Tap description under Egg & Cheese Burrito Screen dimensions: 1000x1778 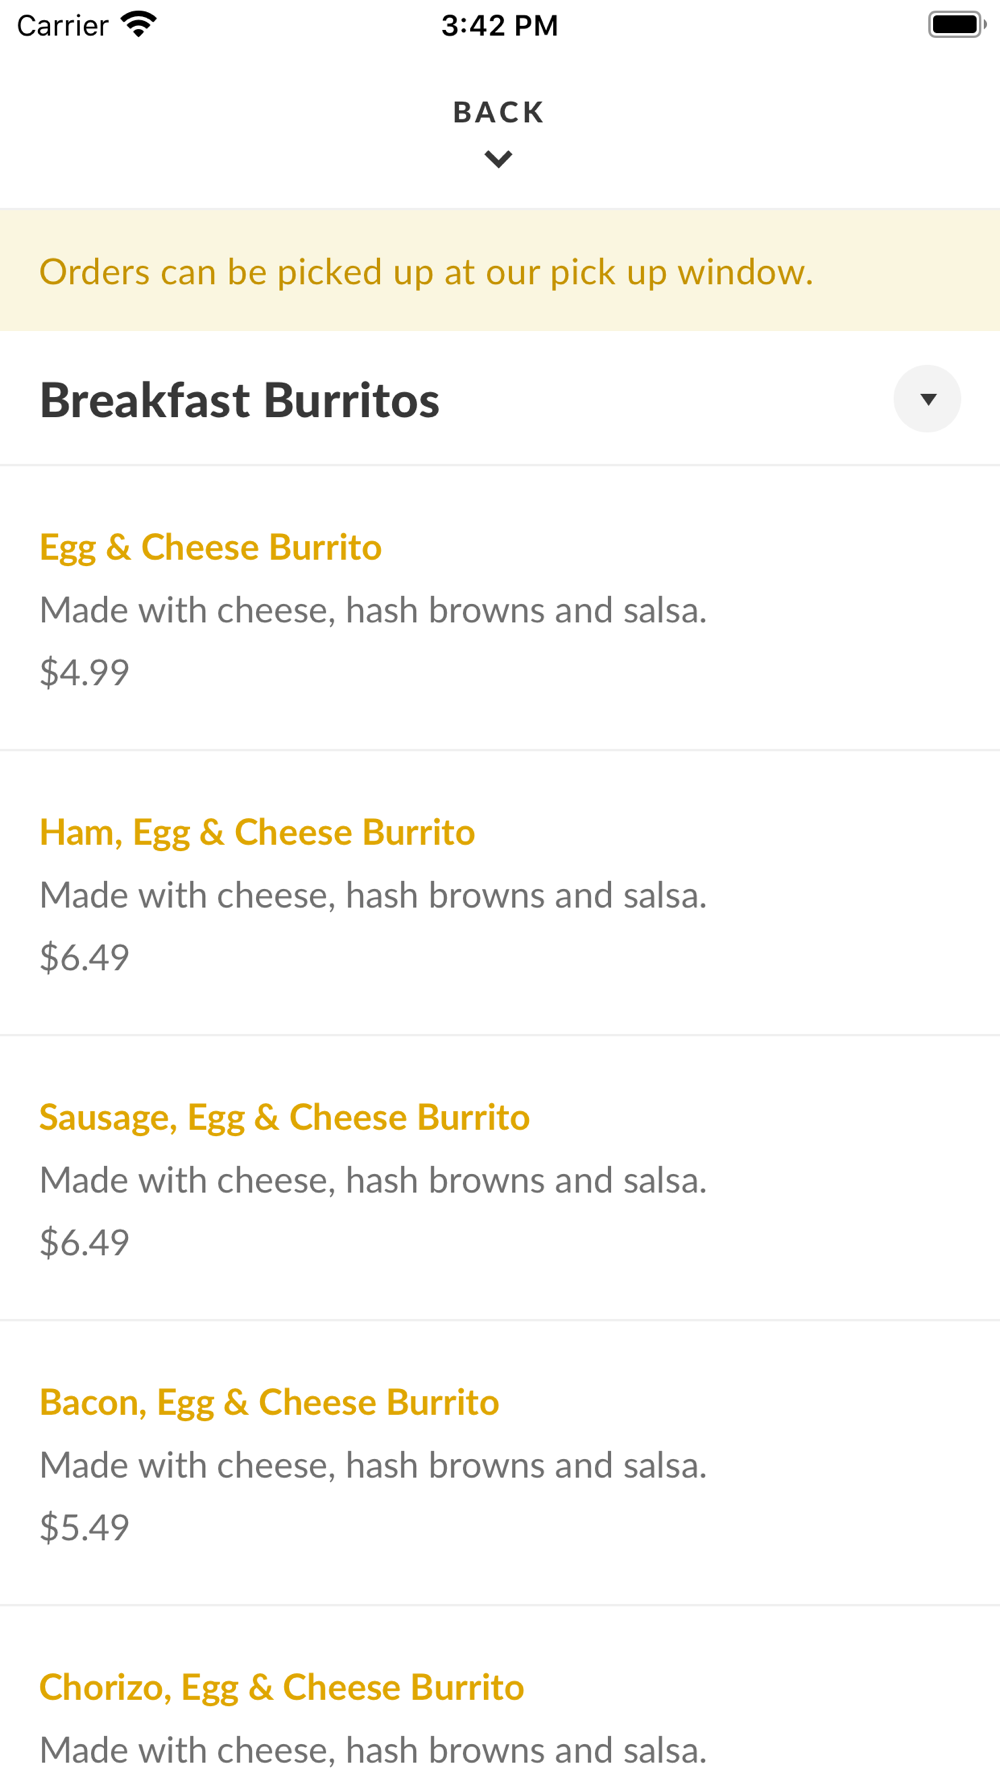[x=373, y=610]
